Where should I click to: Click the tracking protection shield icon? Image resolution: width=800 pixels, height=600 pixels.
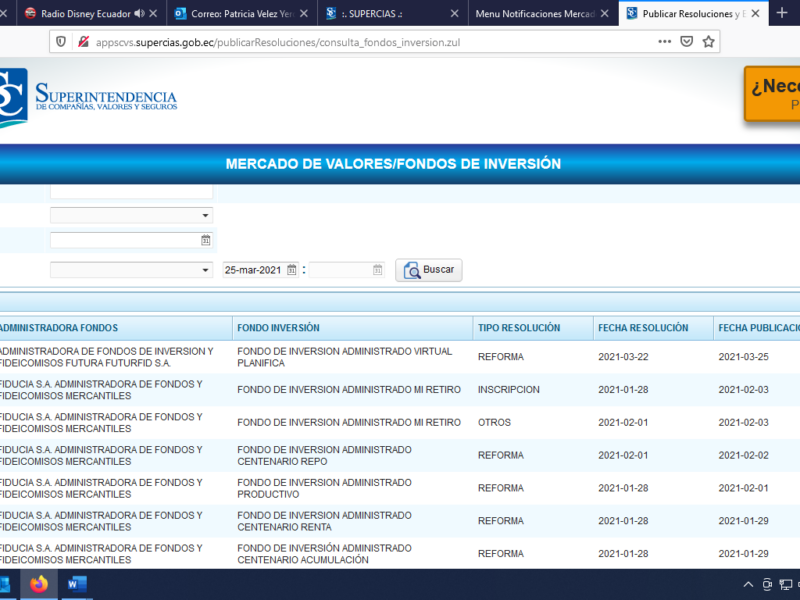point(62,42)
